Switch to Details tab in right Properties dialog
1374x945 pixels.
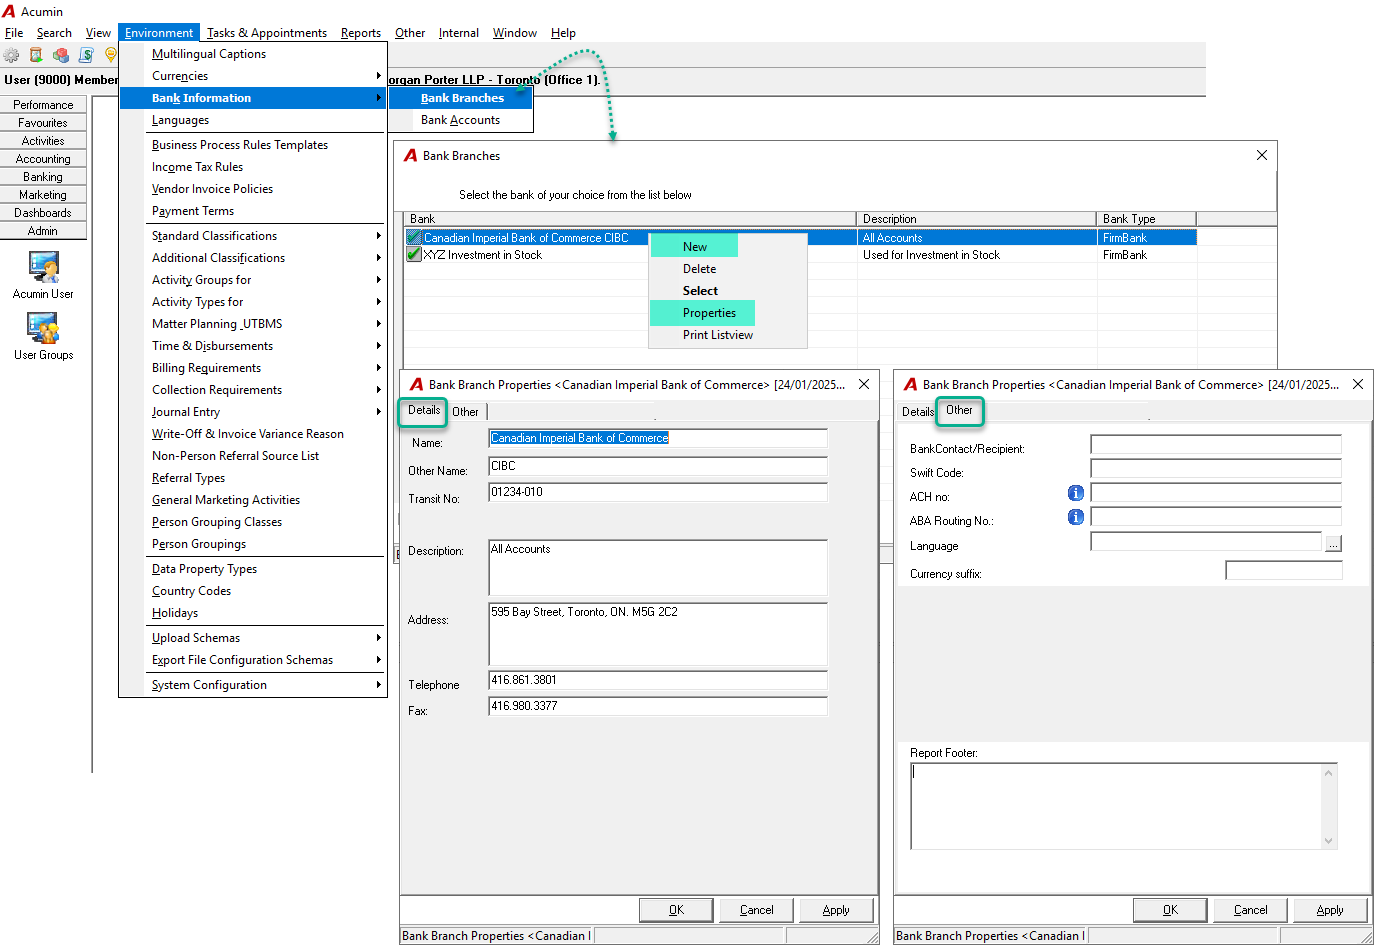click(917, 412)
